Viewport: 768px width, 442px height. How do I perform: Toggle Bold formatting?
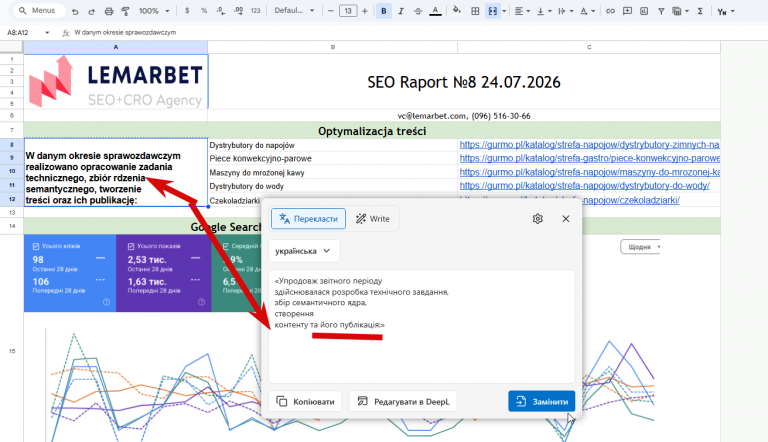[384, 11]
